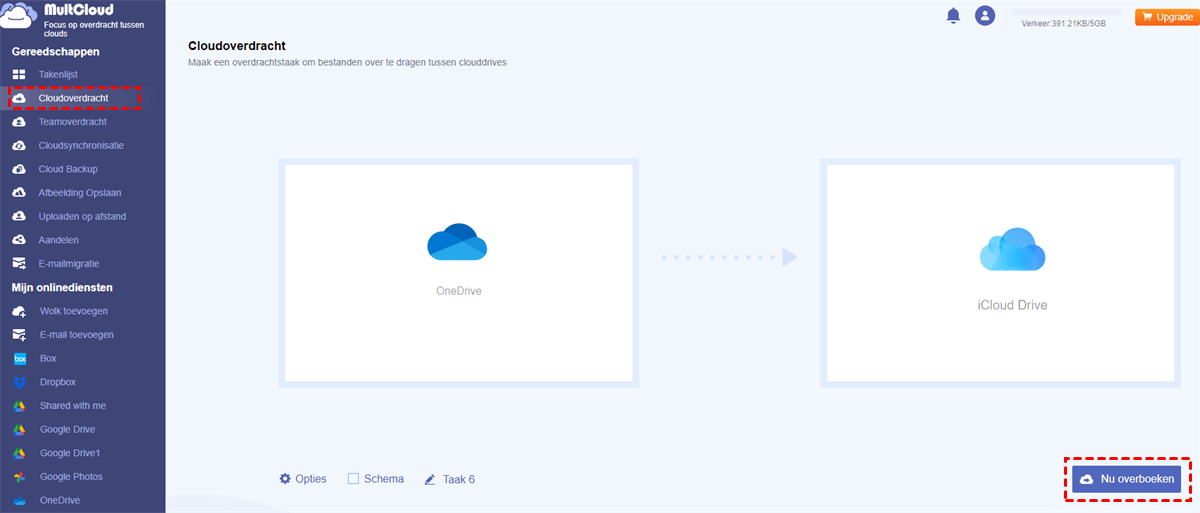Go to Cloudsynchronisatie
1200x513 pixels.
[82, 145]
